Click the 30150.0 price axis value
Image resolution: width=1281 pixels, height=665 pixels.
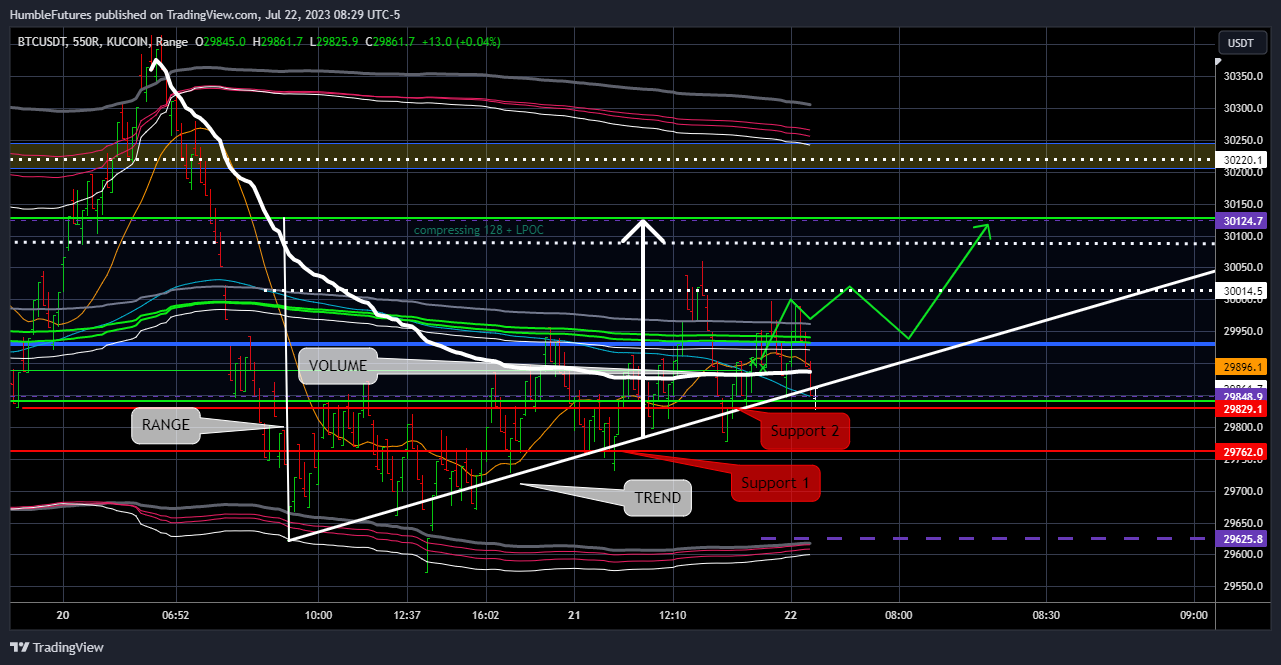pyautogui.click(x=1243, y=204)
